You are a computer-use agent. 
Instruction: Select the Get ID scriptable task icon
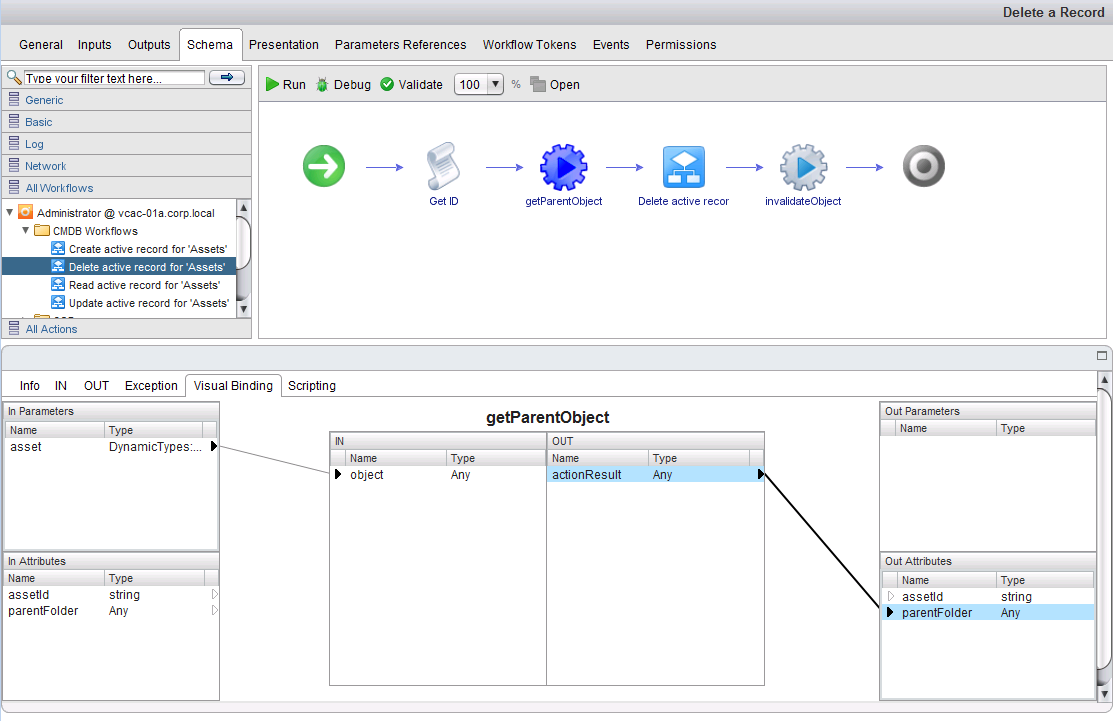pyautogui.click(x=444, y=166)
